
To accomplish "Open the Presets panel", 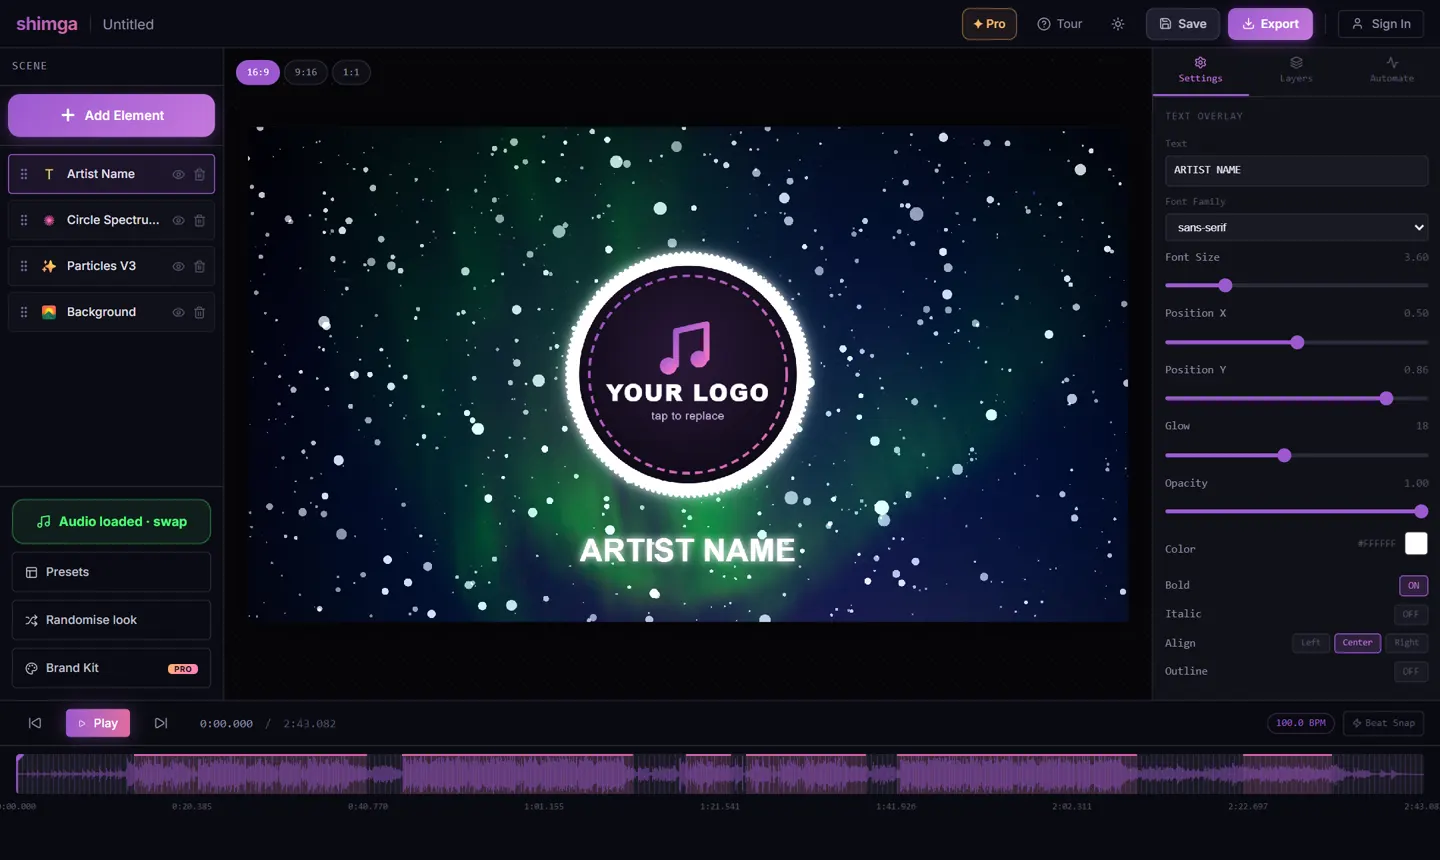I will (x=111, y=572).
